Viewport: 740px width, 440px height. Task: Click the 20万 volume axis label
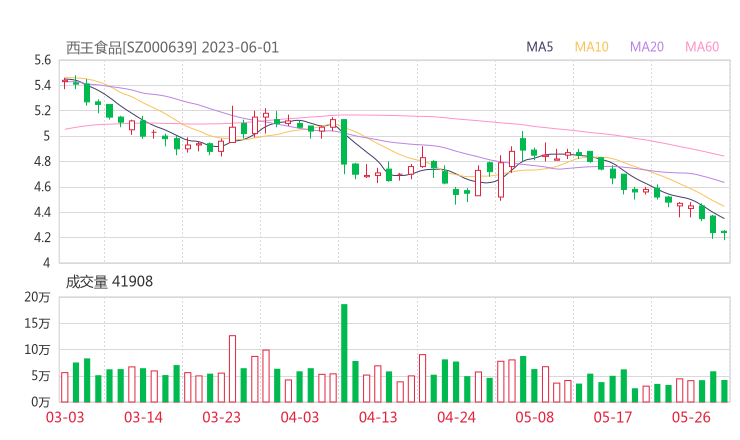pos(37,297)
